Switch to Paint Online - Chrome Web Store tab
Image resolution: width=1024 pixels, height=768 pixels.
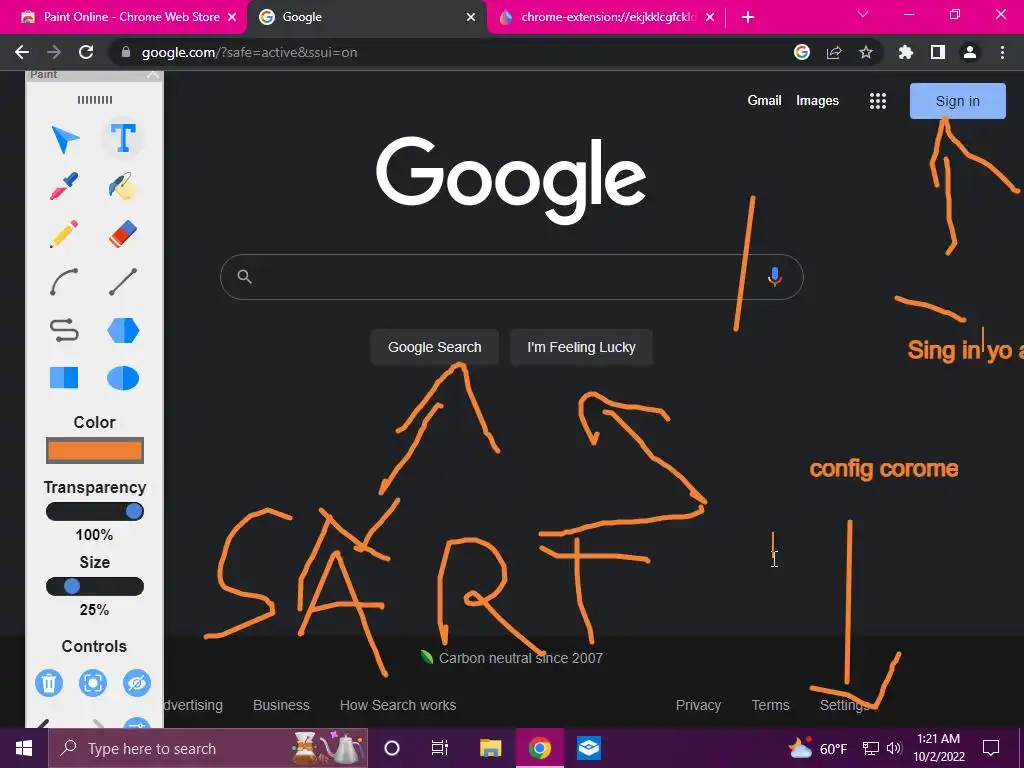coord(123,17)
